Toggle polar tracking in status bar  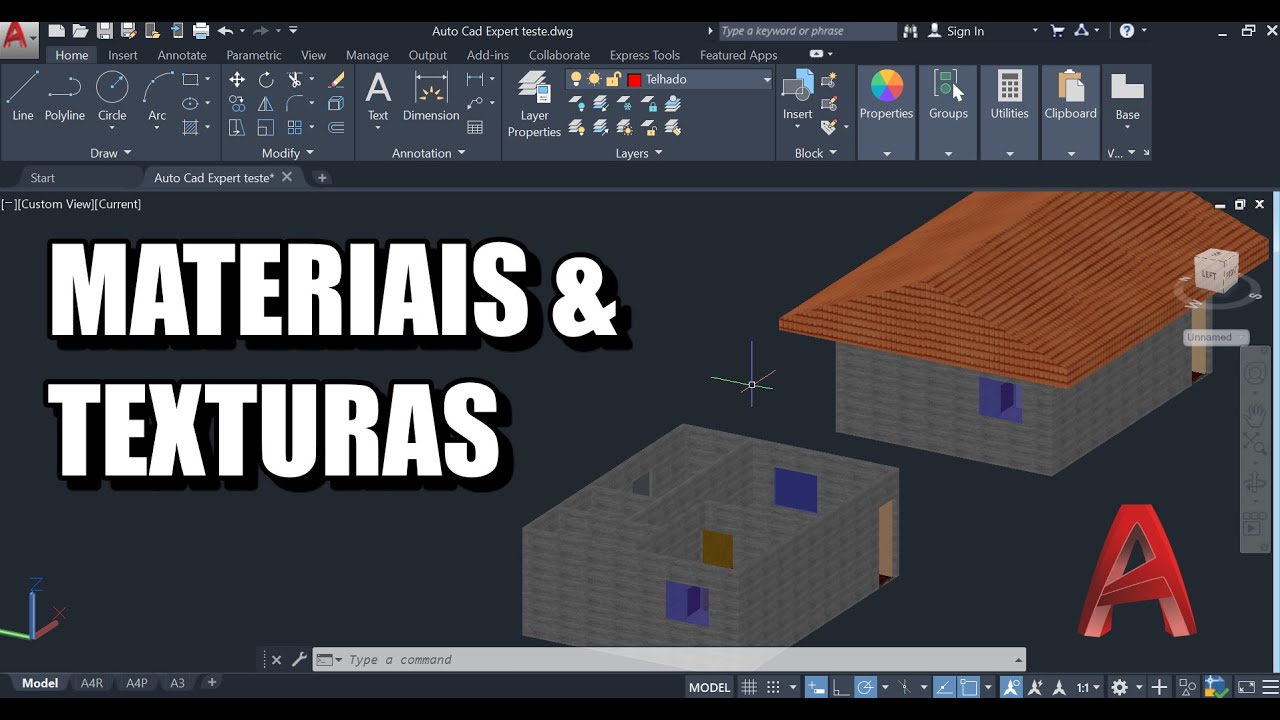(866, 688)
